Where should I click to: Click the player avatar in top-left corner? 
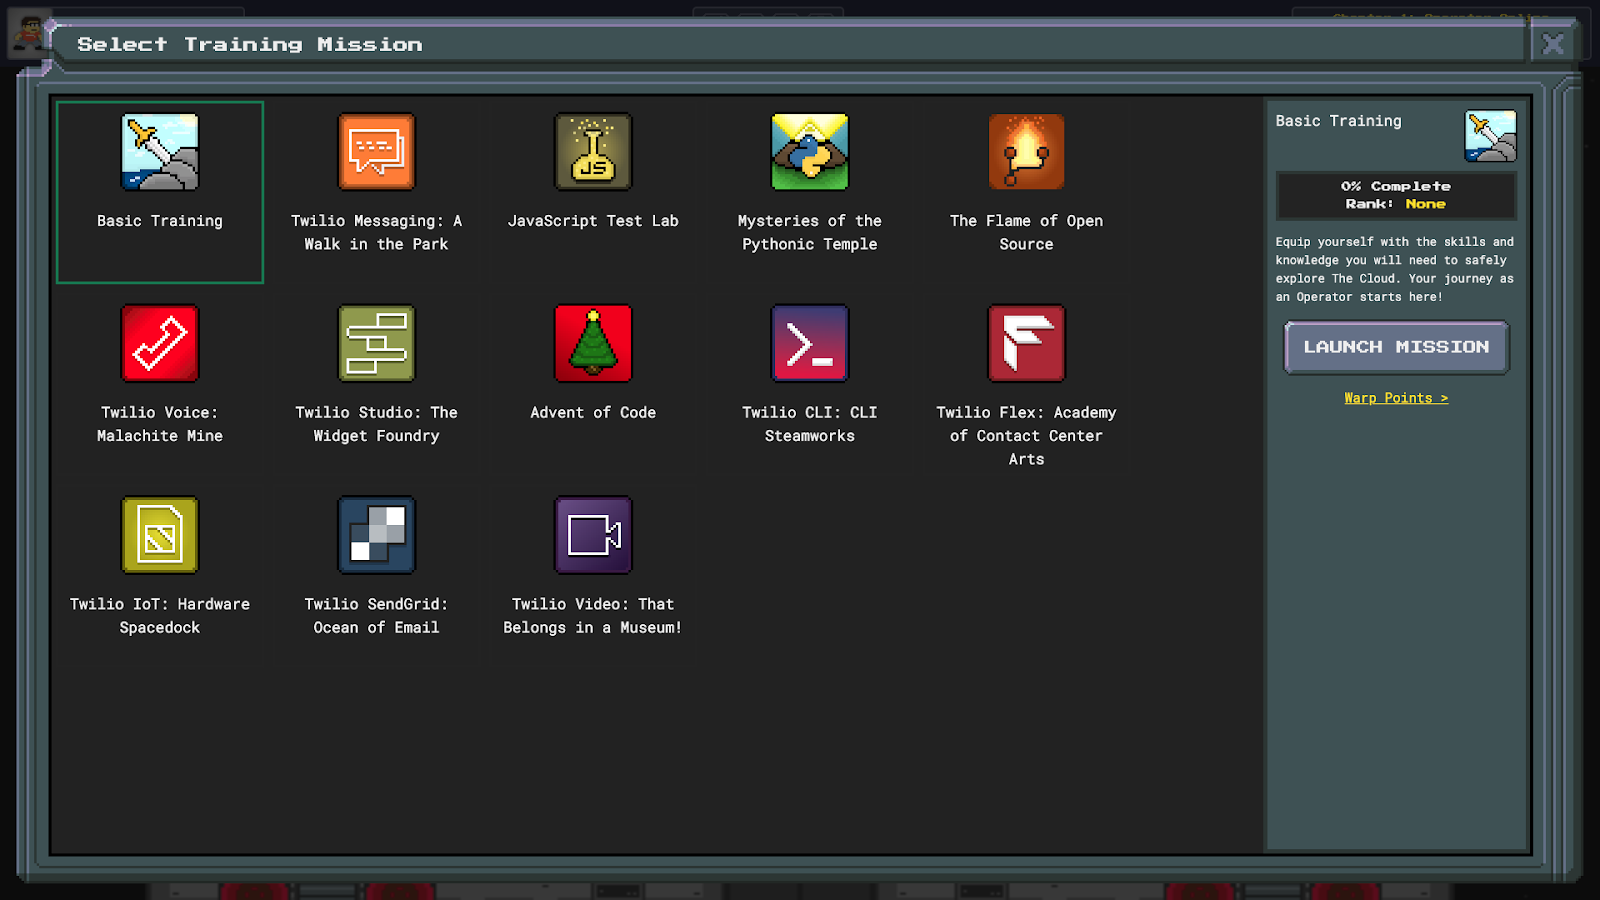[30, 35]
